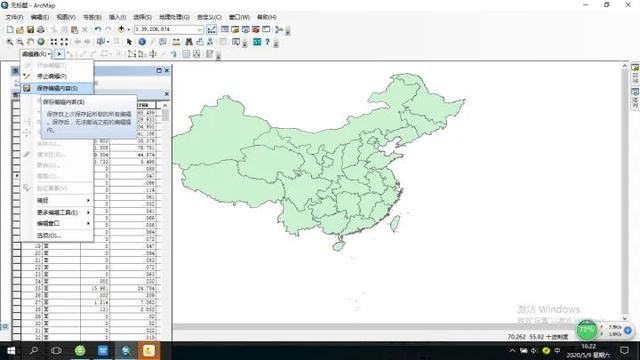
Task: Open the Windows Start menu
Action: 11,351
